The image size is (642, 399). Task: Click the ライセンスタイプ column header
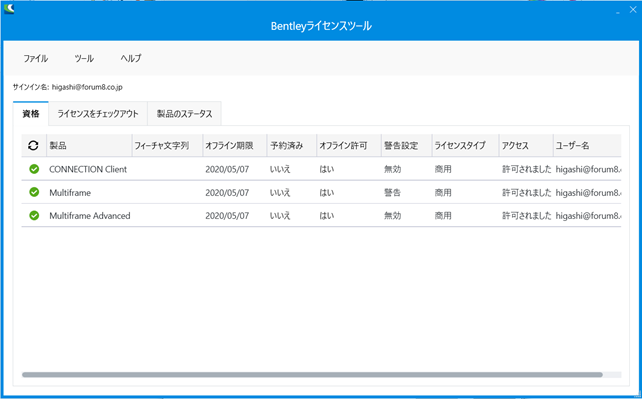click(x=466, y=145)
